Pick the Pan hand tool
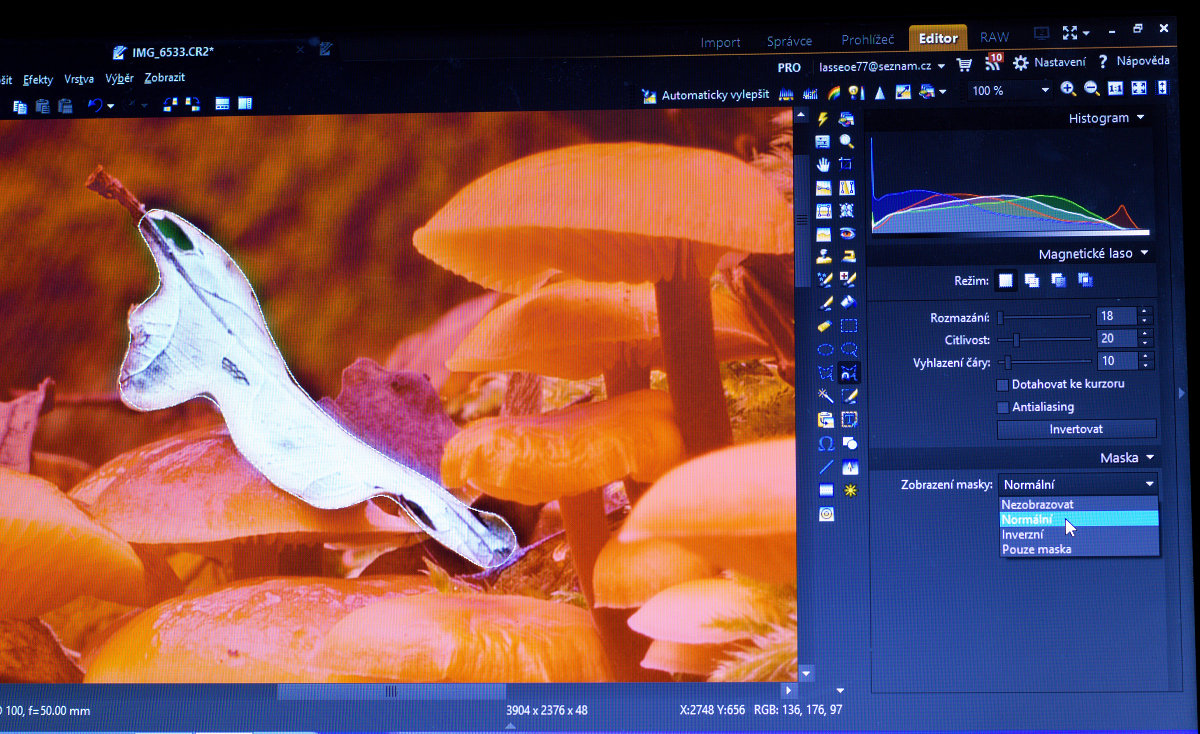The height and width of the screenshot is (734, 1200). coord(823,164)
